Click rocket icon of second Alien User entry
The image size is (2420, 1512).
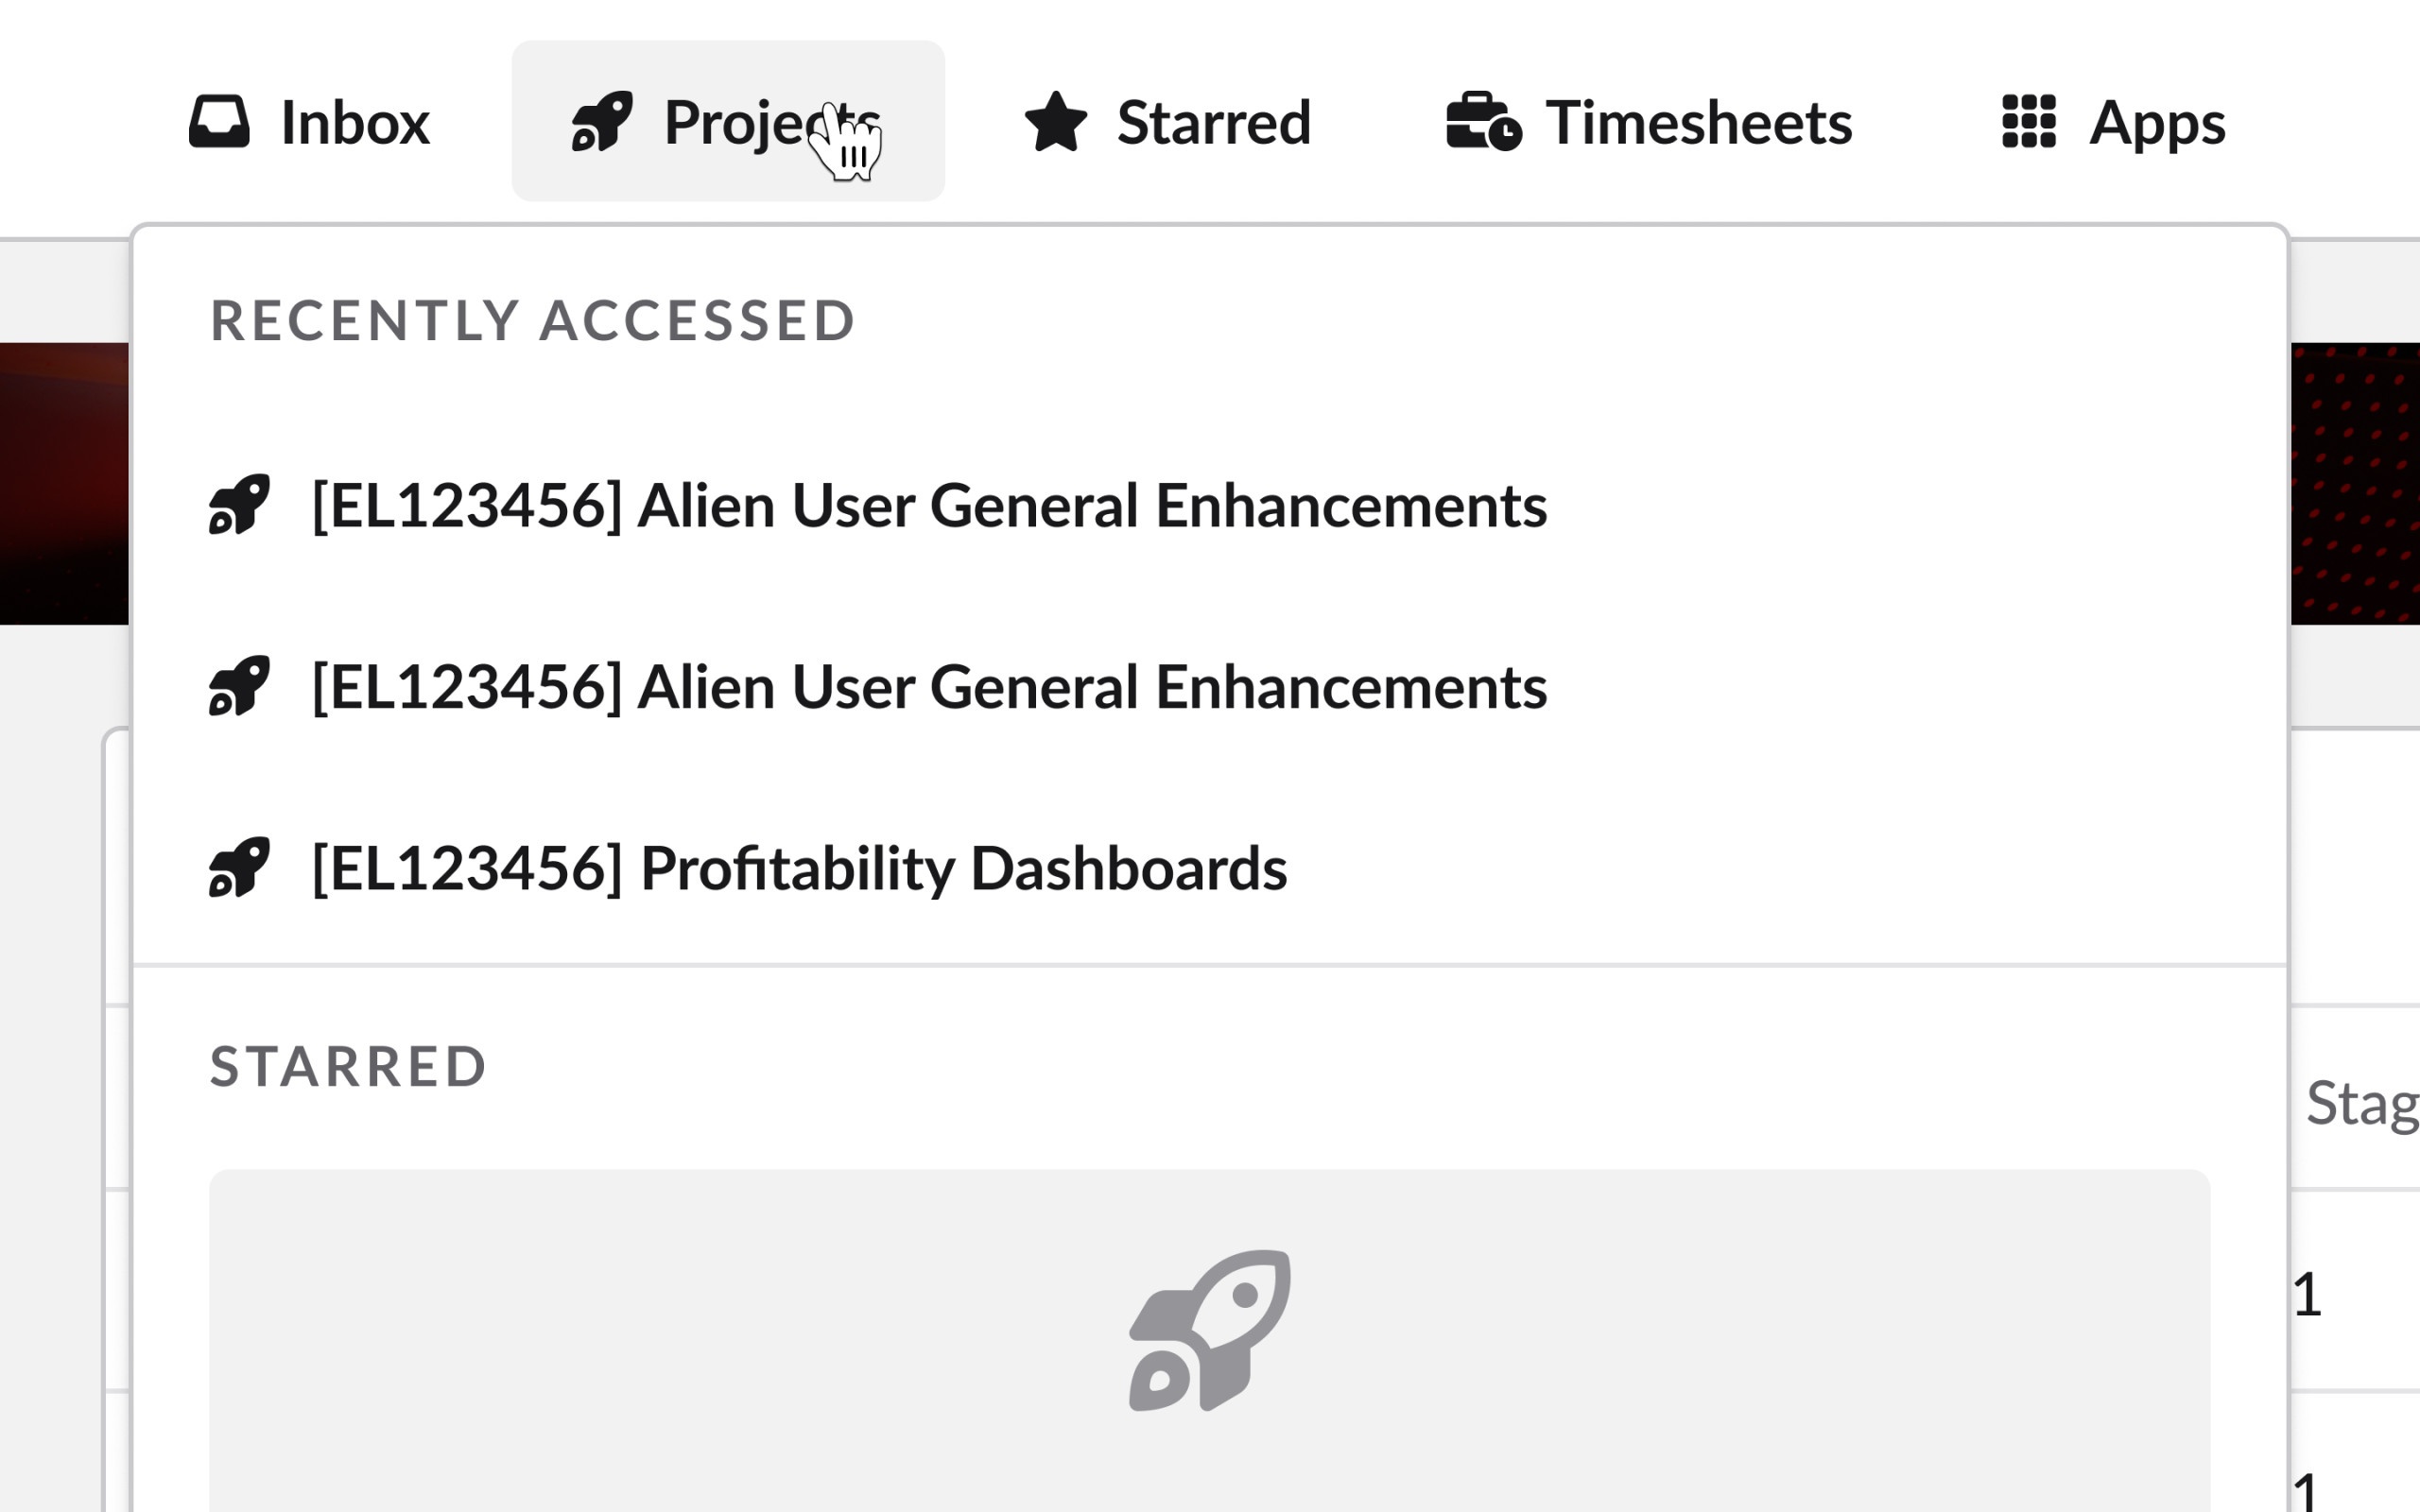coord(239,686)
